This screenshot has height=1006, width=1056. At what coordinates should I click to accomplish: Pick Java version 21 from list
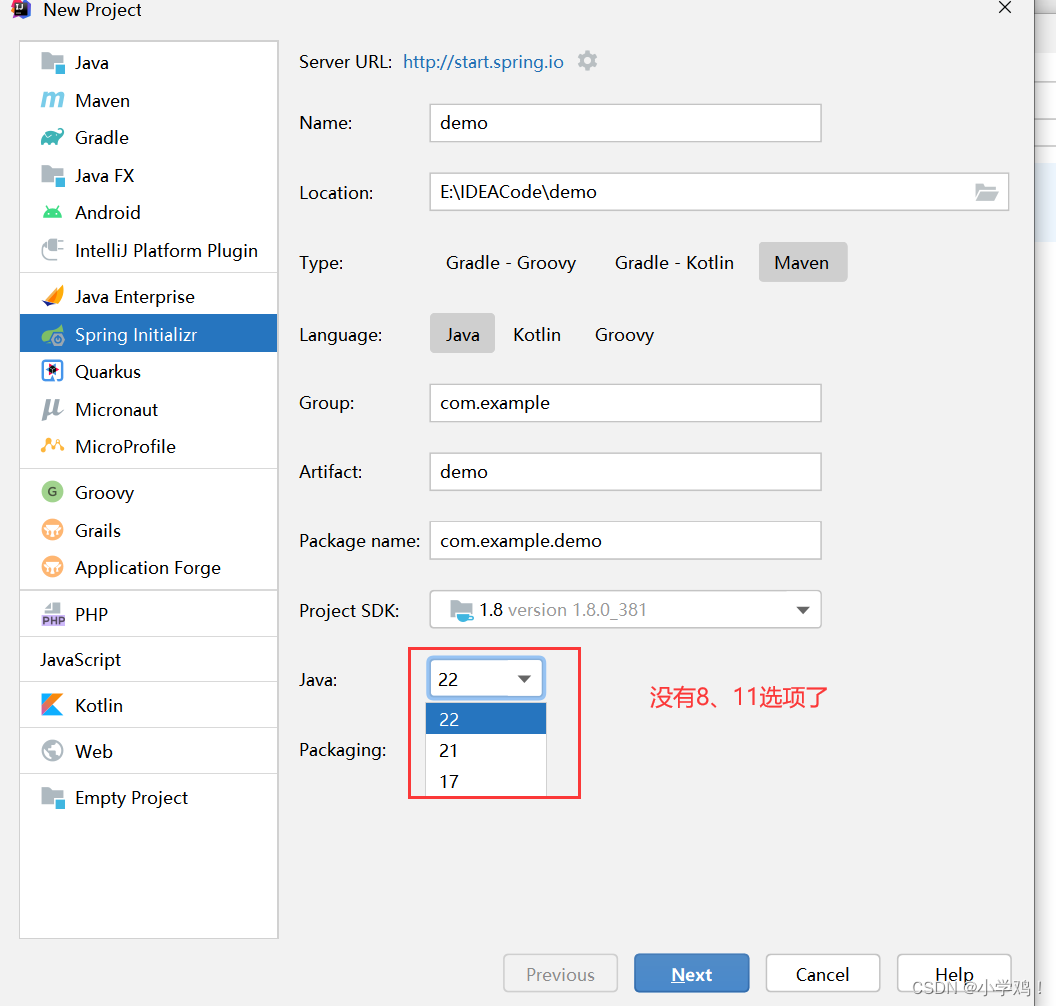point(486,750)
